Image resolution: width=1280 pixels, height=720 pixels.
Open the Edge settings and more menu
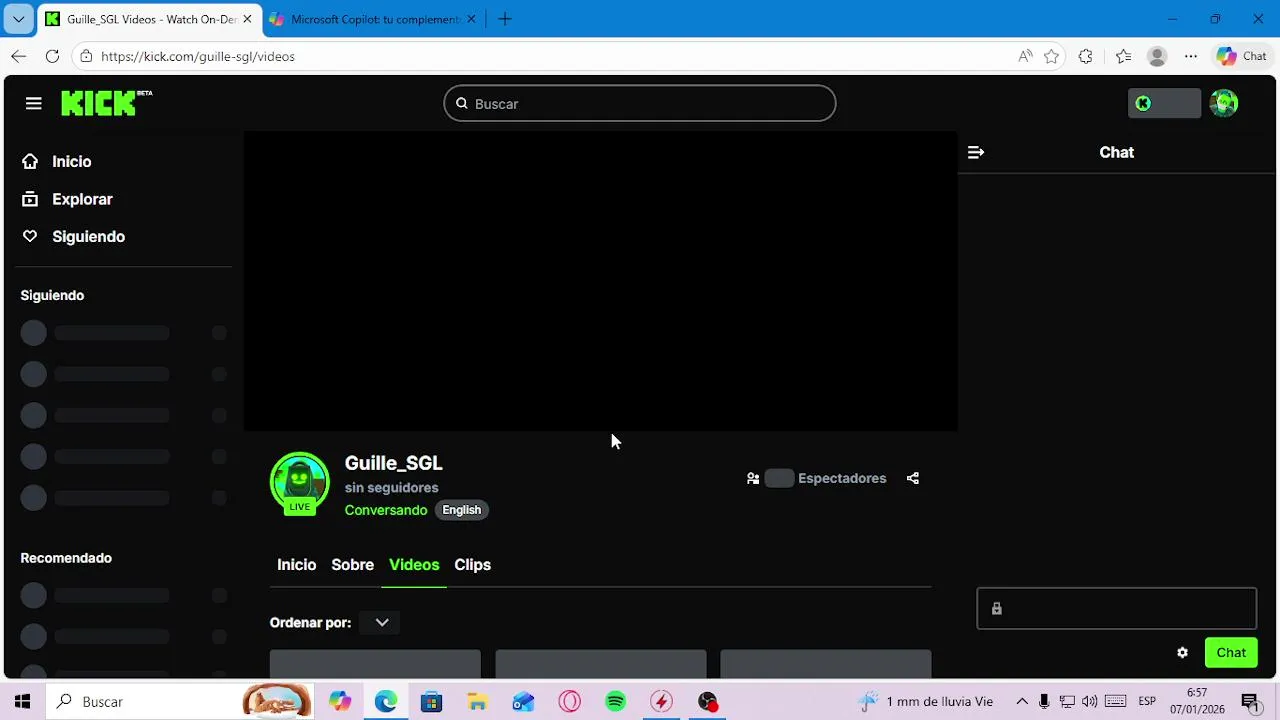[x=1190, y=56]
